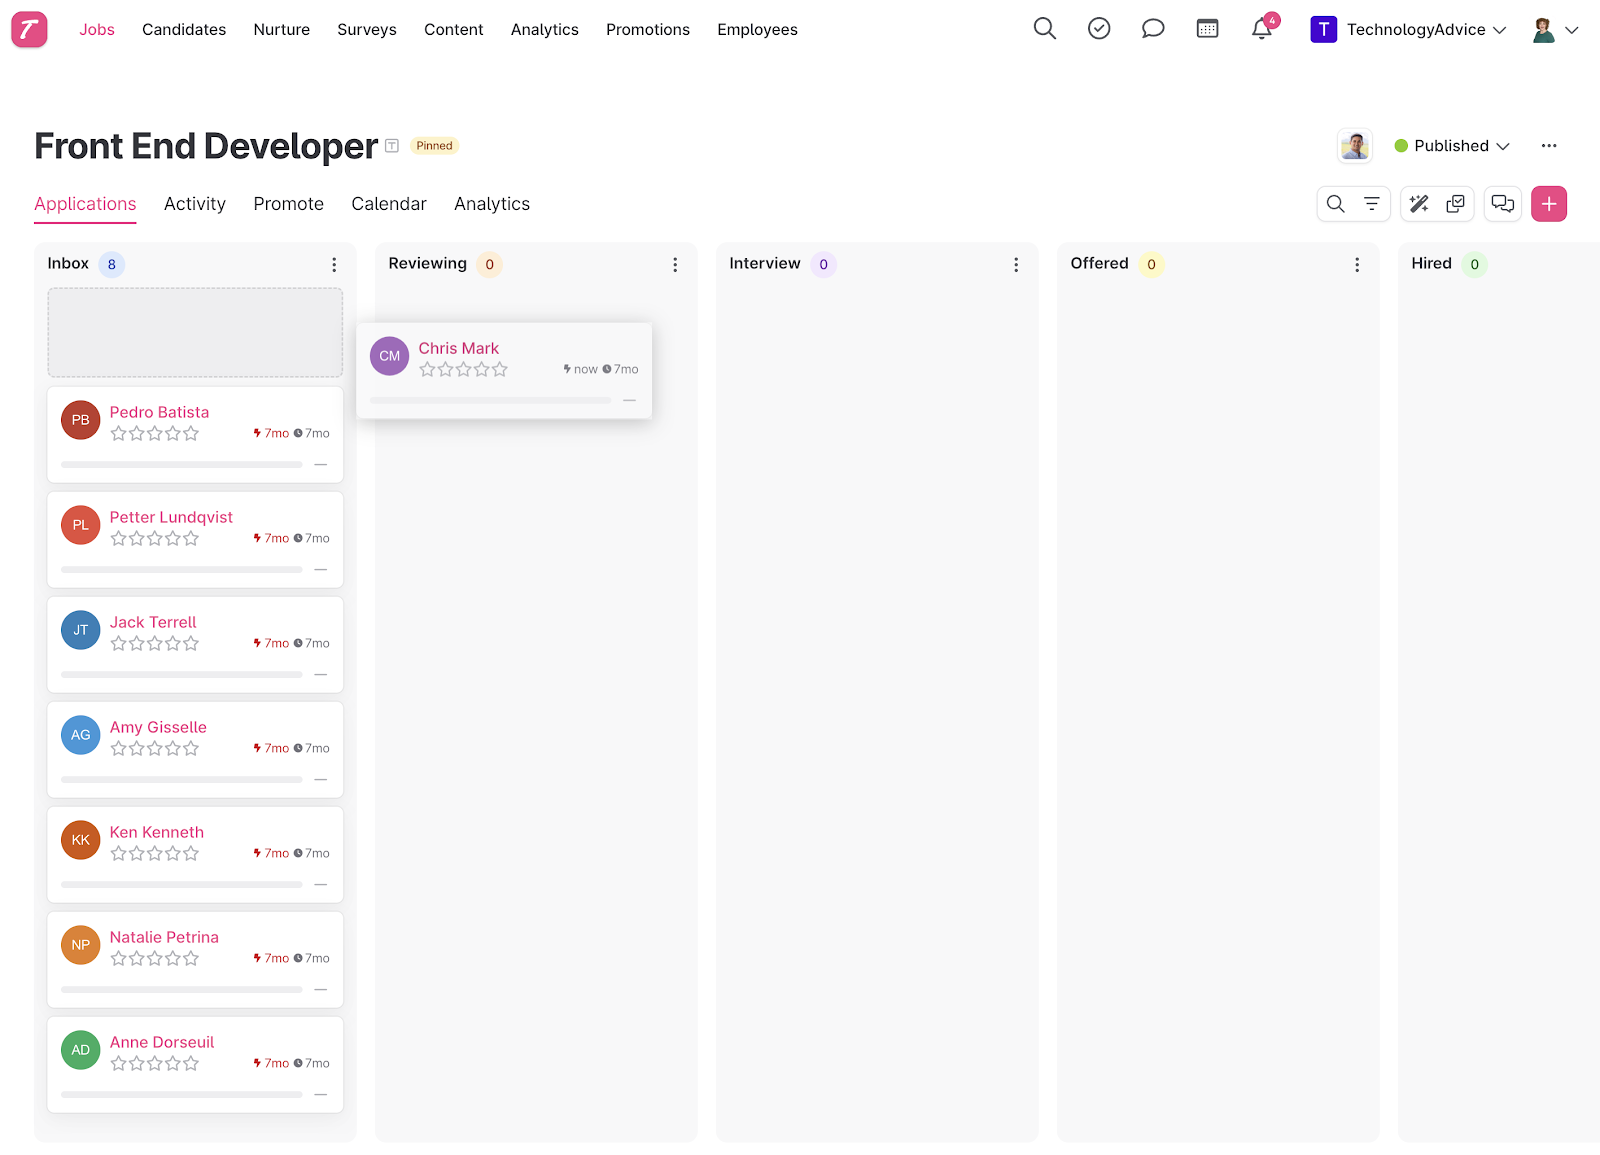
Task: Open global search in top bar
Action: (x=1044, y=29)
